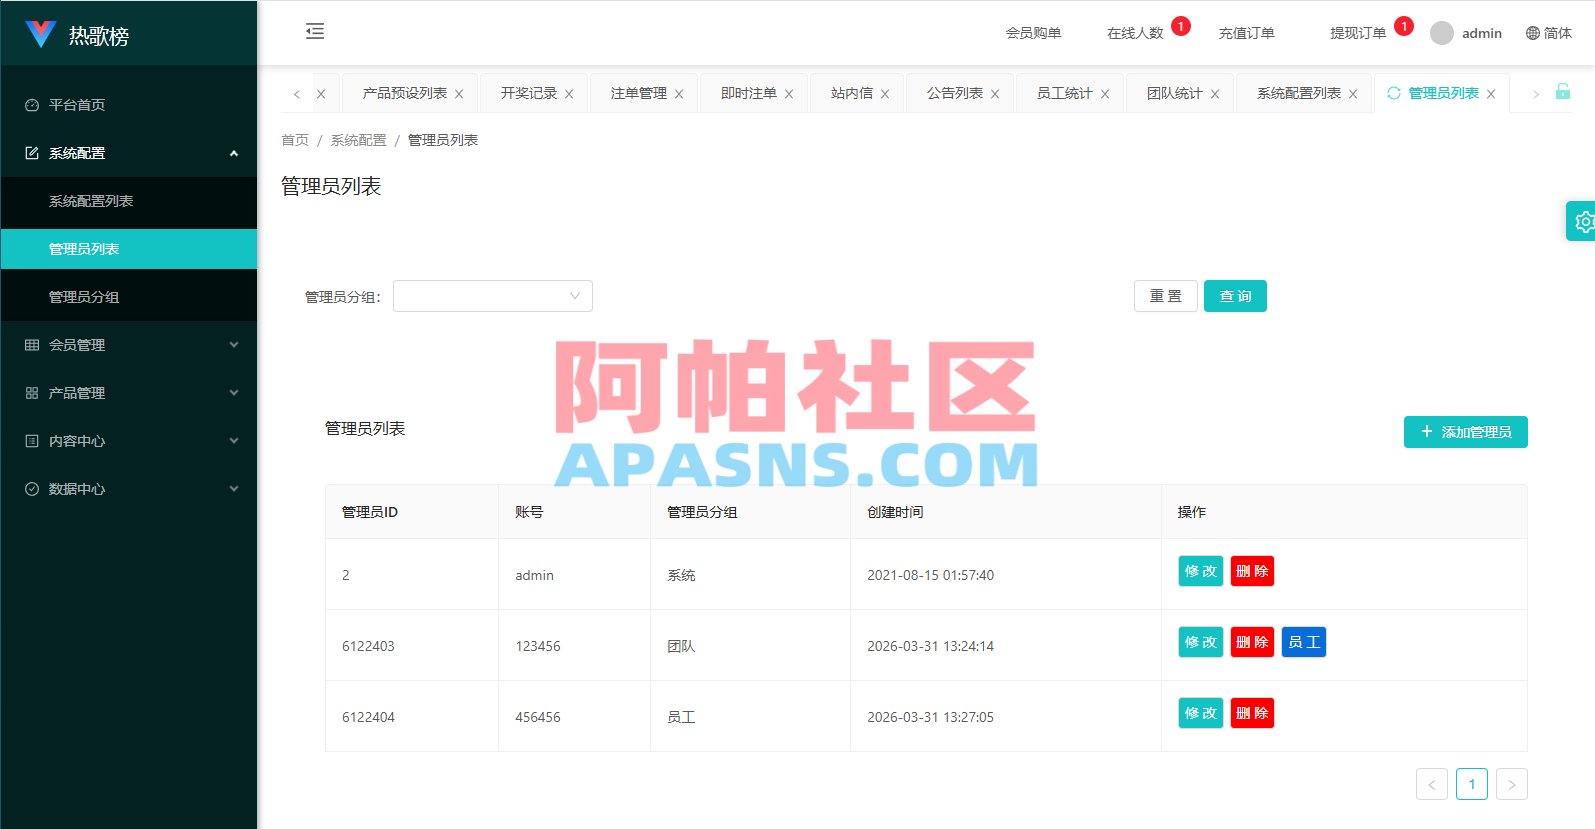
Task: Collapse the 系统配置 sidebar menu
Action: tap(129, 153)
